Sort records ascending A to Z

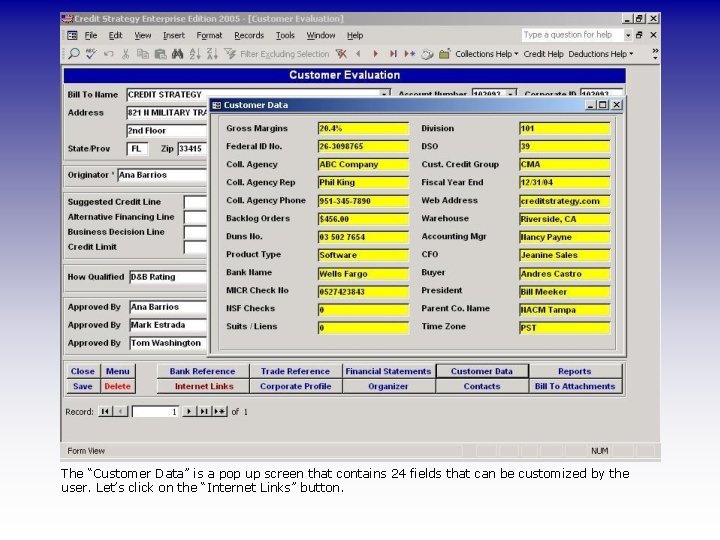(195, 54)
